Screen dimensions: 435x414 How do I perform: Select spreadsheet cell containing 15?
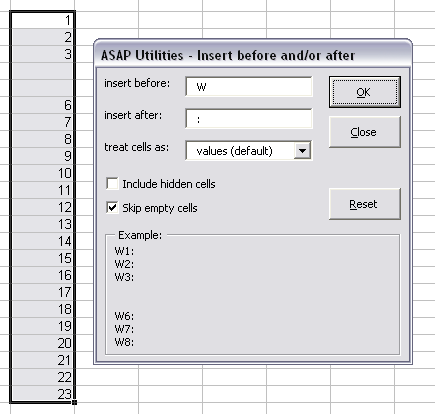pyautogui.click(x=43, y=258)
